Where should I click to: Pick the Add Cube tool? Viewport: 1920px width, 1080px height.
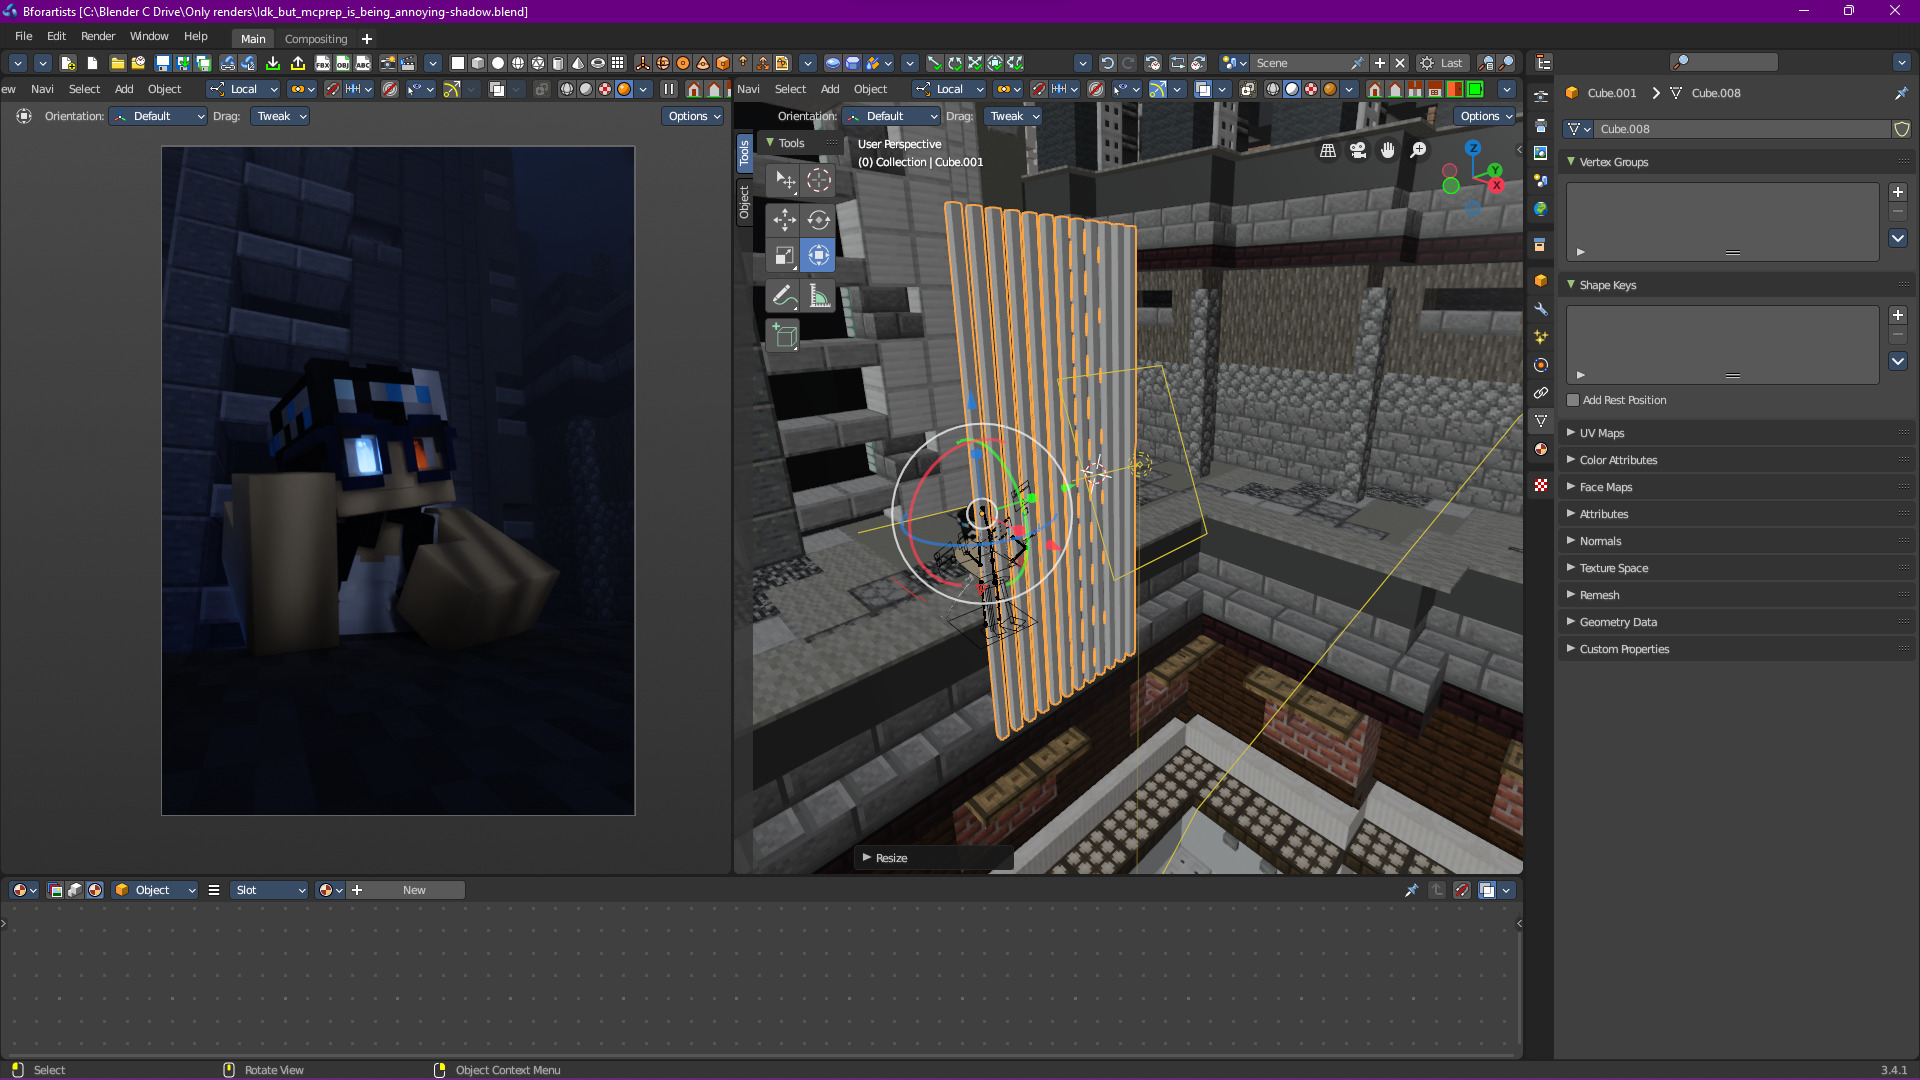tap(785, 336)
